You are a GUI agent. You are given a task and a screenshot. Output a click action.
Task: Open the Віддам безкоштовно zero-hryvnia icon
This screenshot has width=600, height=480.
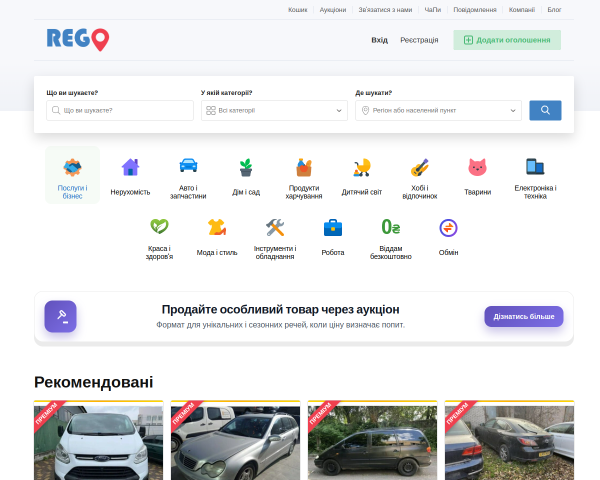[x=391, y=227]
